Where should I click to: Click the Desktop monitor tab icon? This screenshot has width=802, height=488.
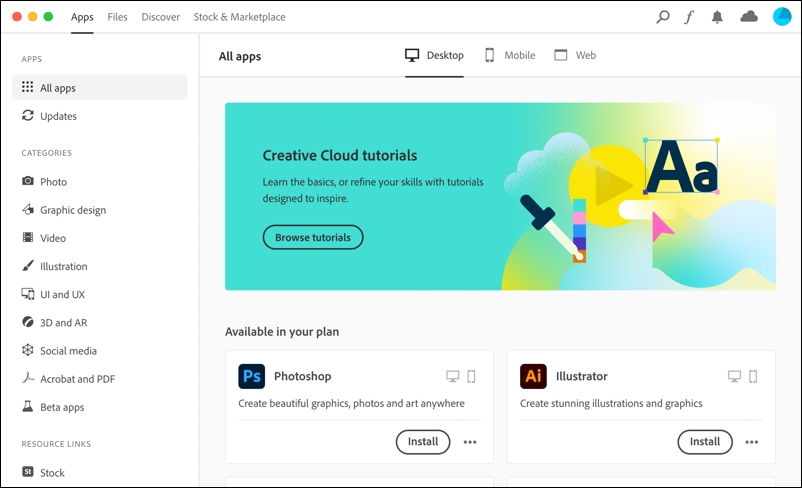[412, 55]
